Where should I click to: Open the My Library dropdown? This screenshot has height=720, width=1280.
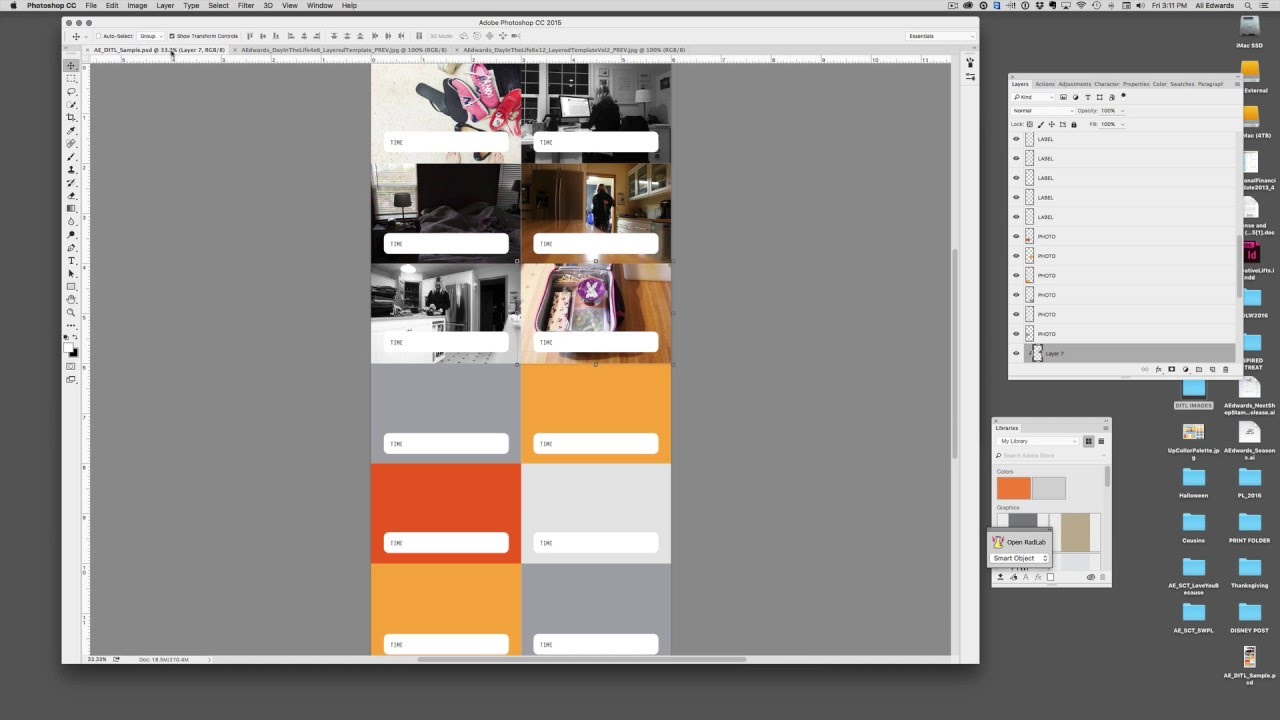point(1037,441)
